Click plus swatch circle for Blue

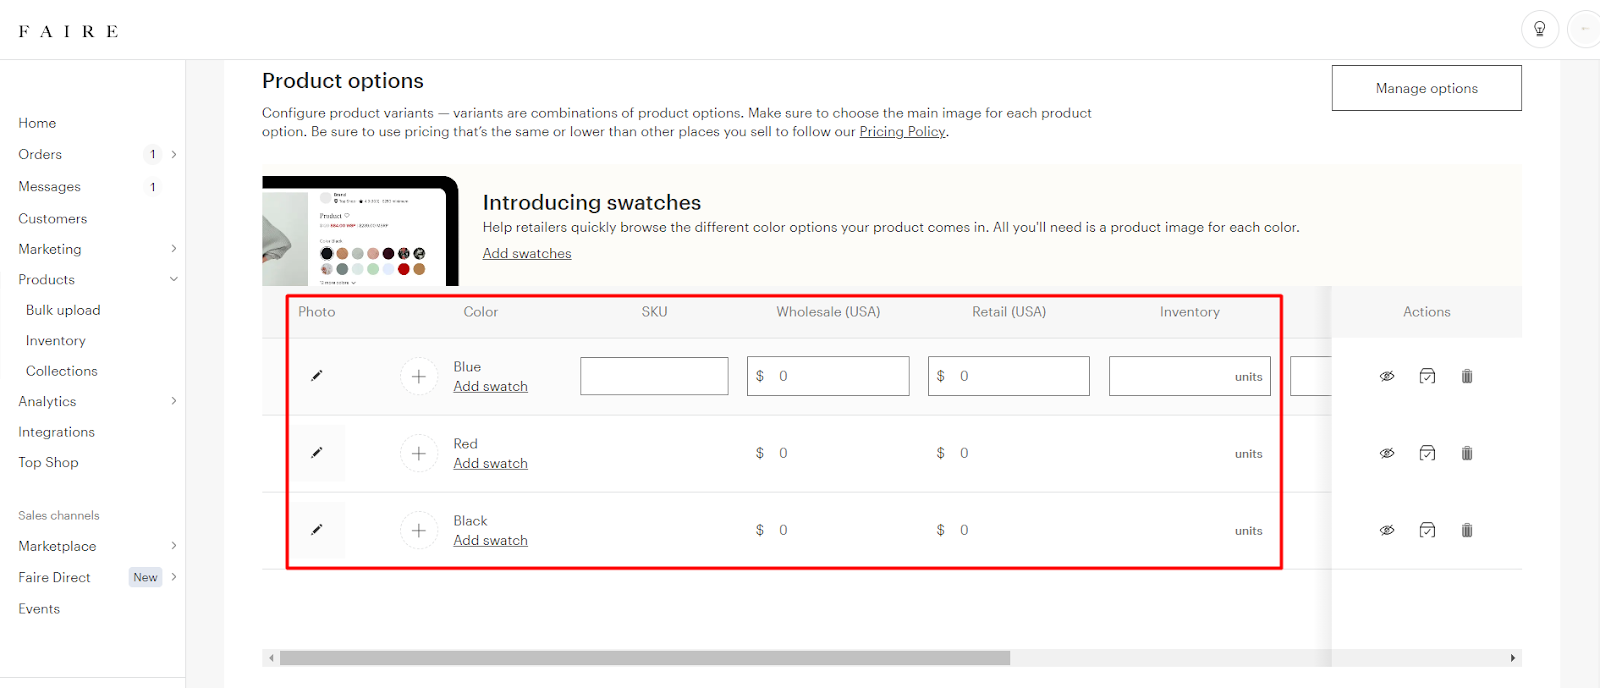(419, 377)
